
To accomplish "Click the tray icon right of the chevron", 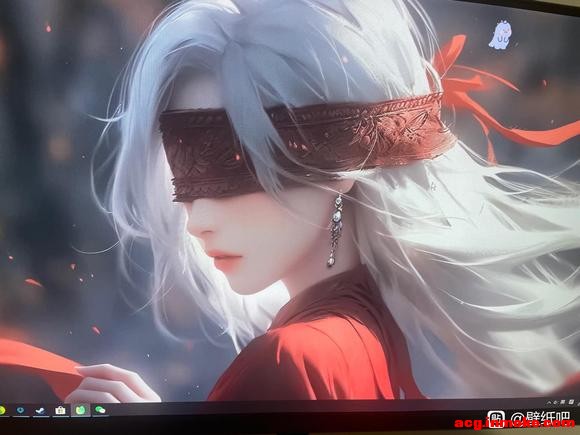I will click(555, 402).
